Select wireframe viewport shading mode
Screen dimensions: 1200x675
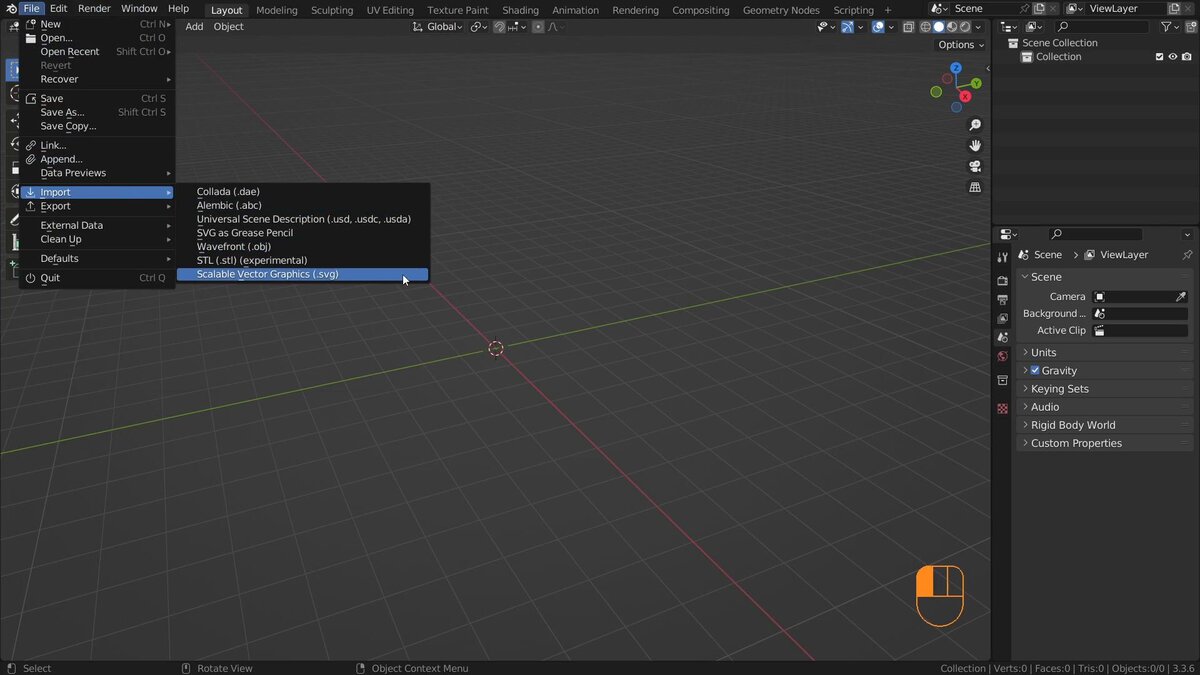coord(925,26)
